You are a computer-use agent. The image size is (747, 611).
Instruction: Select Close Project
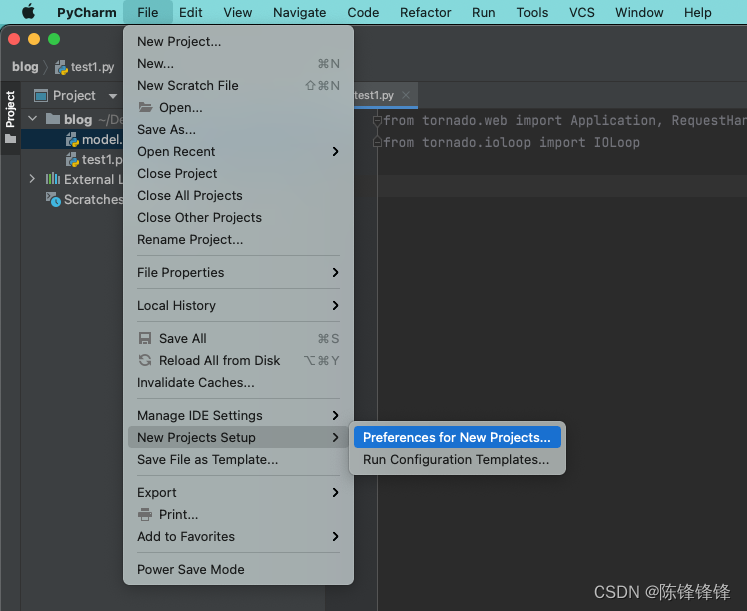[238, 173]
